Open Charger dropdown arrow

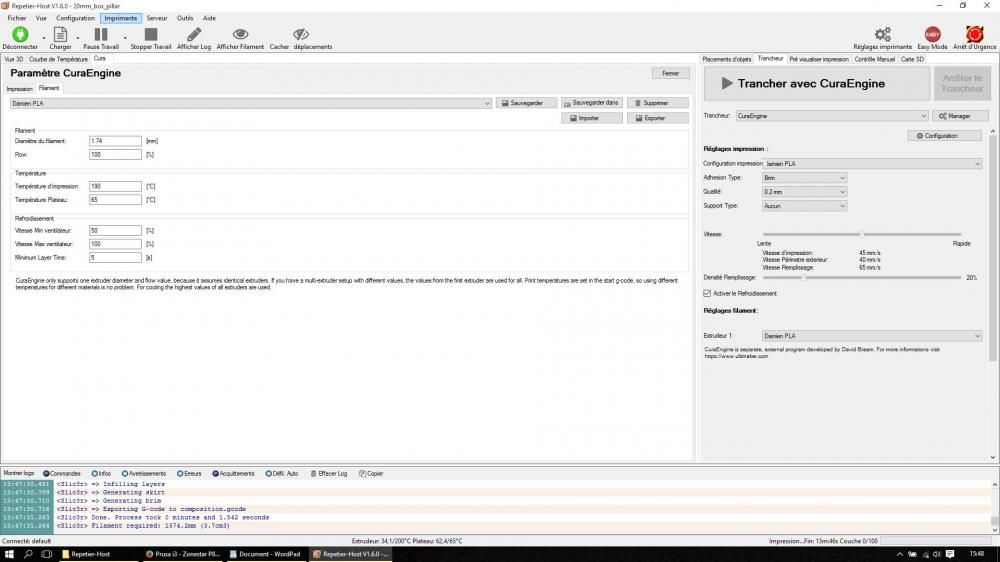coord(78,38)
